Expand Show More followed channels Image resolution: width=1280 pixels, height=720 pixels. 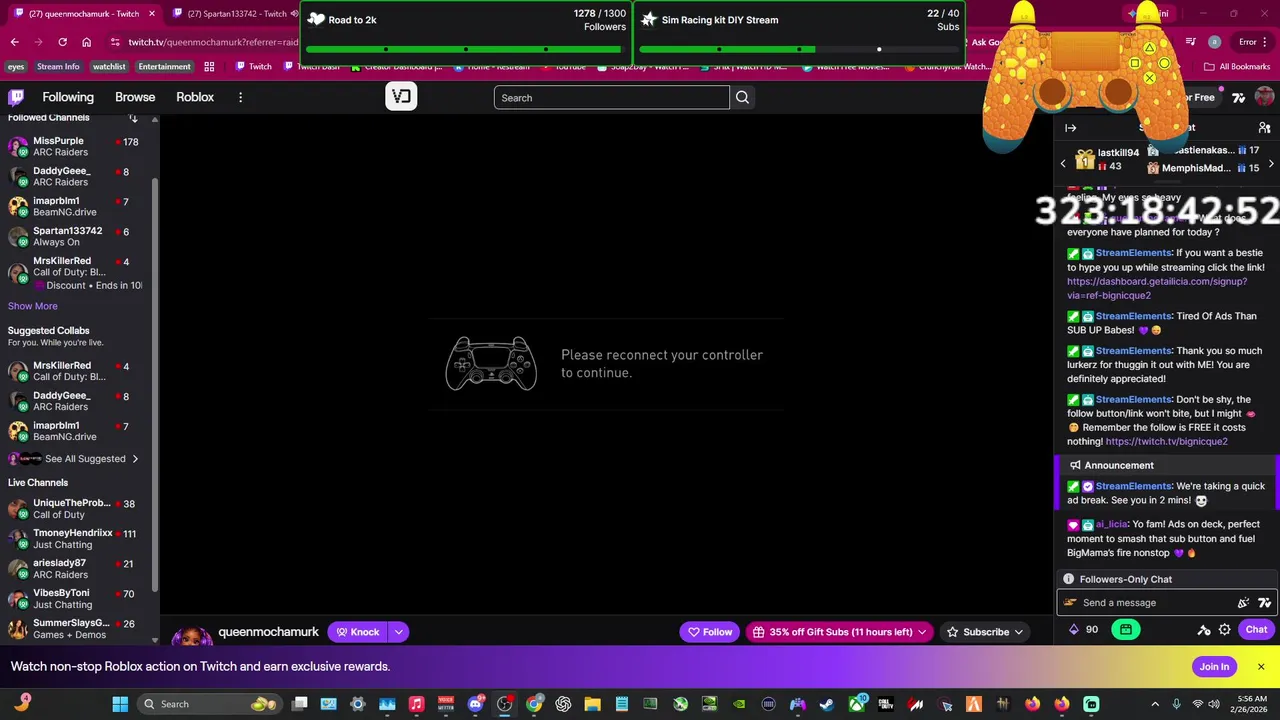[x=33, y=306]
